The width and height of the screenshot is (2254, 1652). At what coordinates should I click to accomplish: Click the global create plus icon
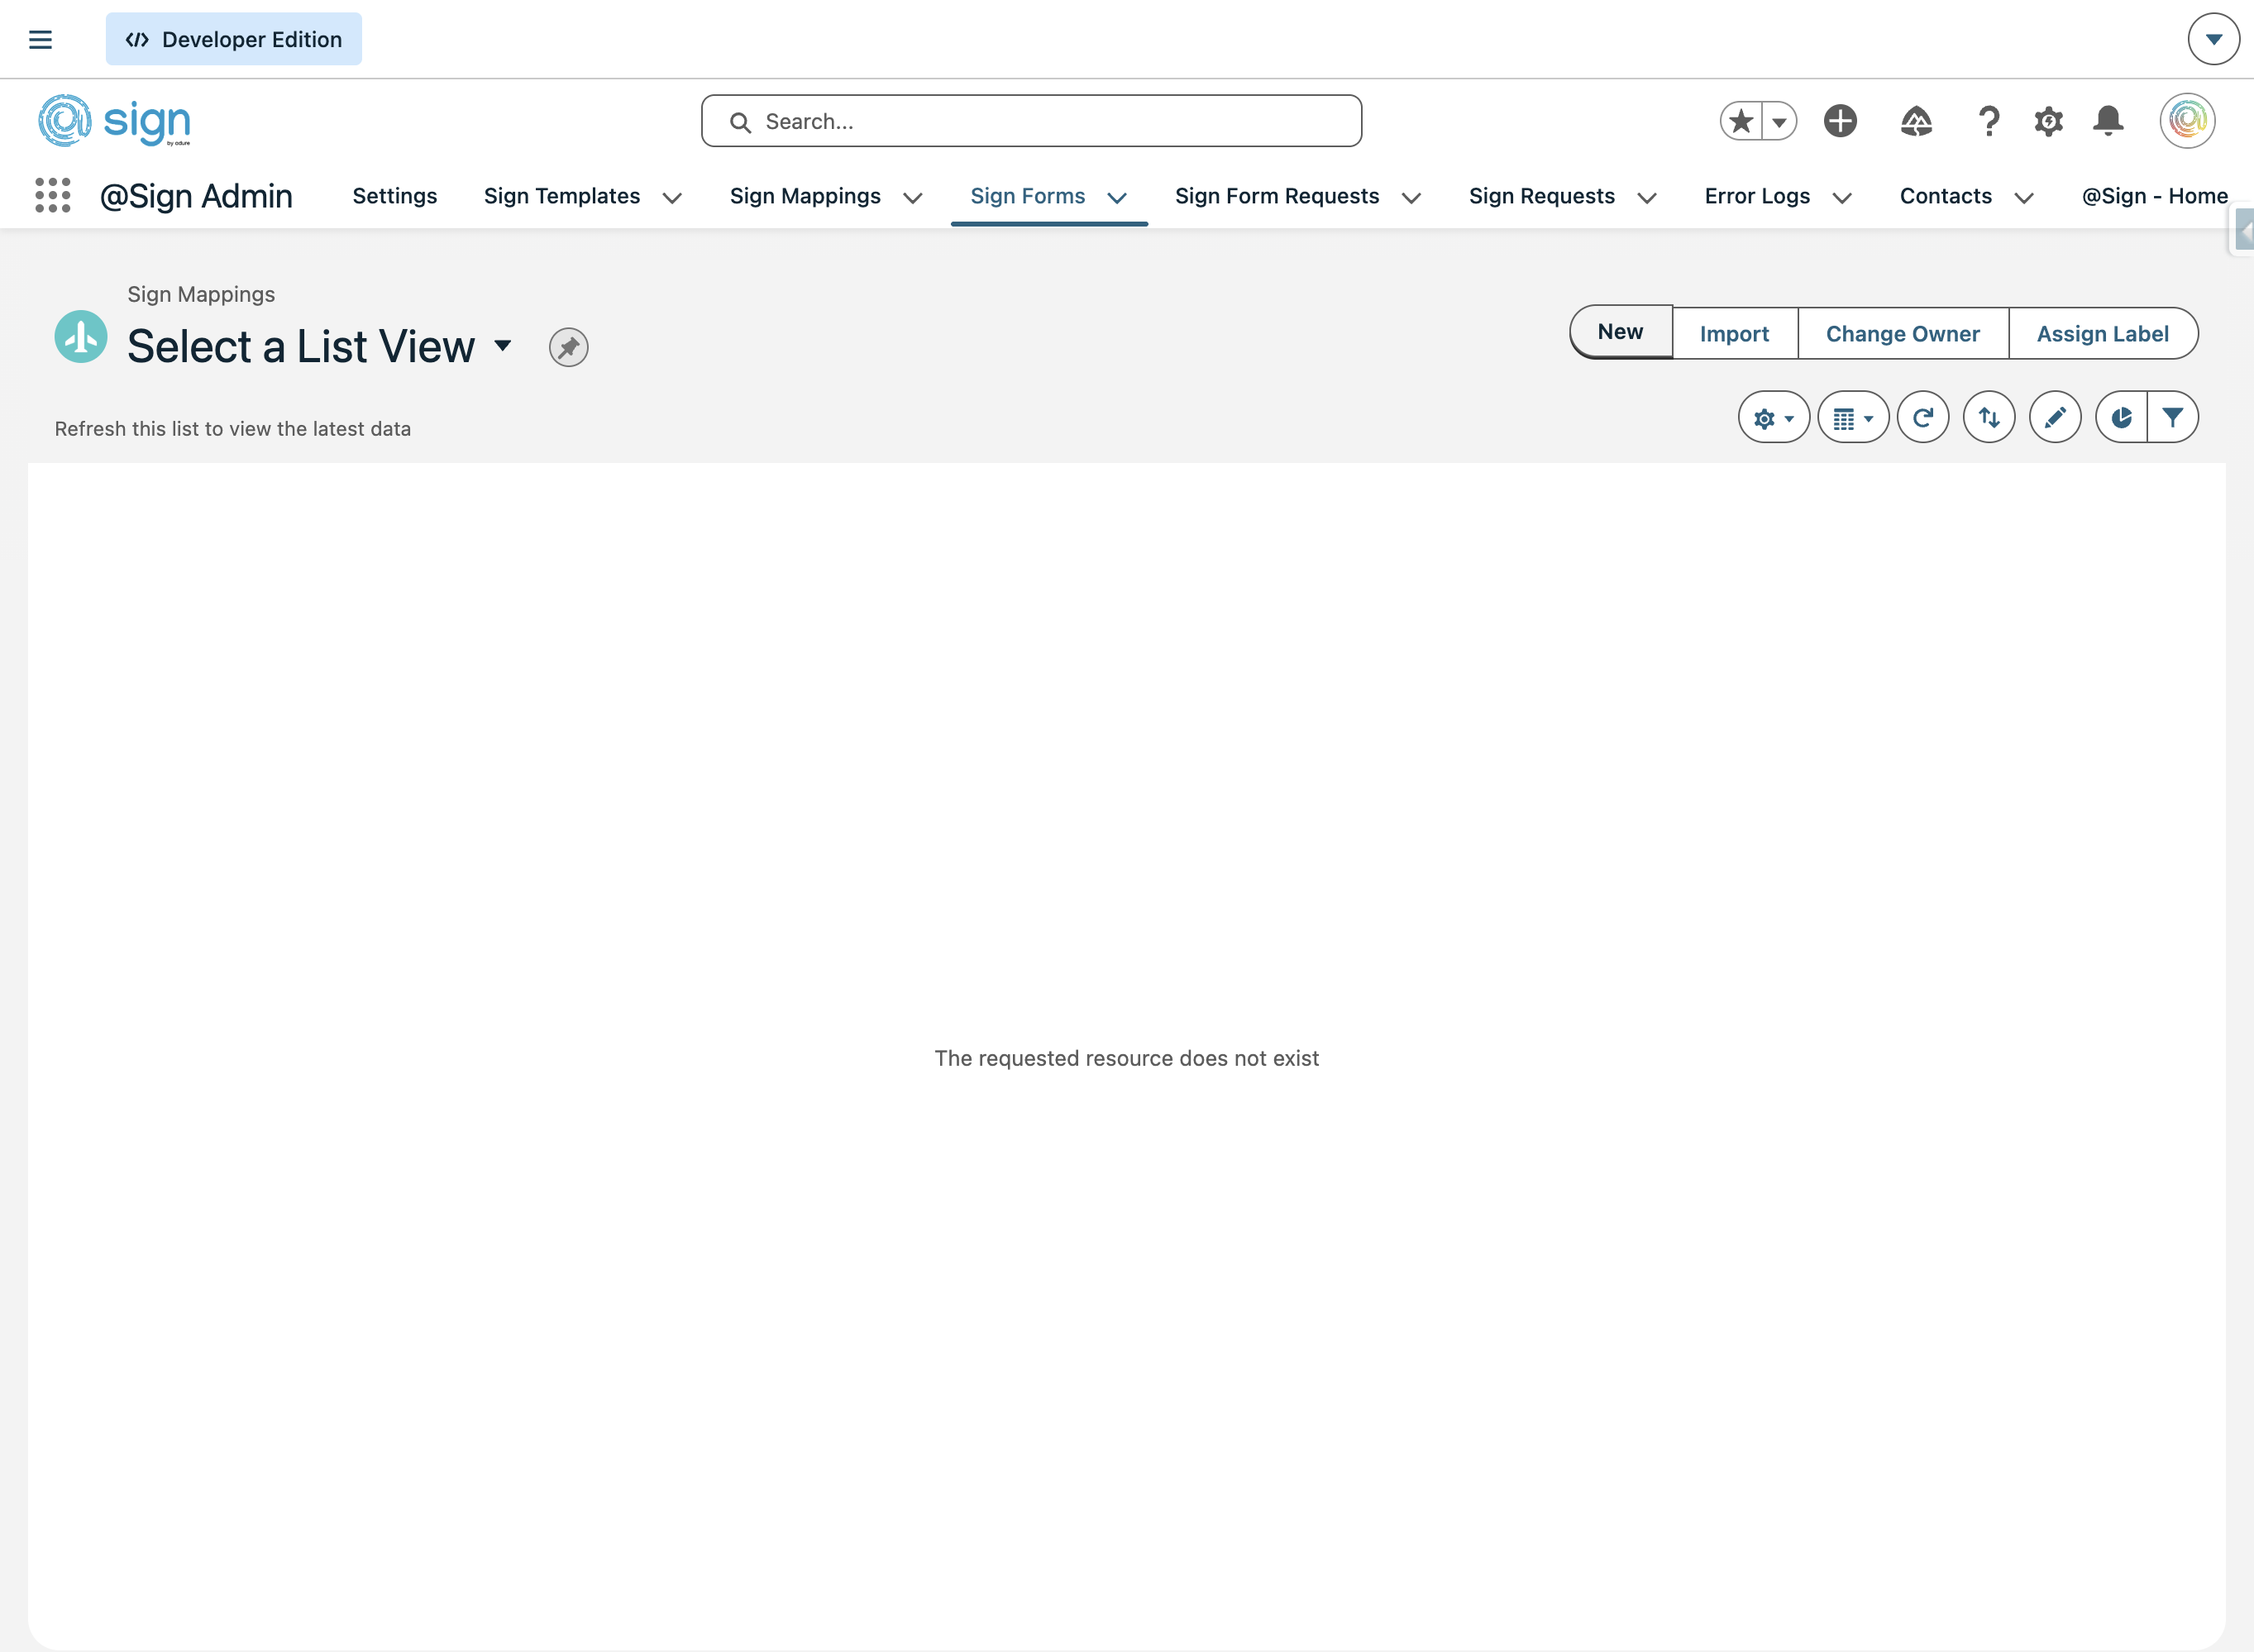coord(1839,121)
